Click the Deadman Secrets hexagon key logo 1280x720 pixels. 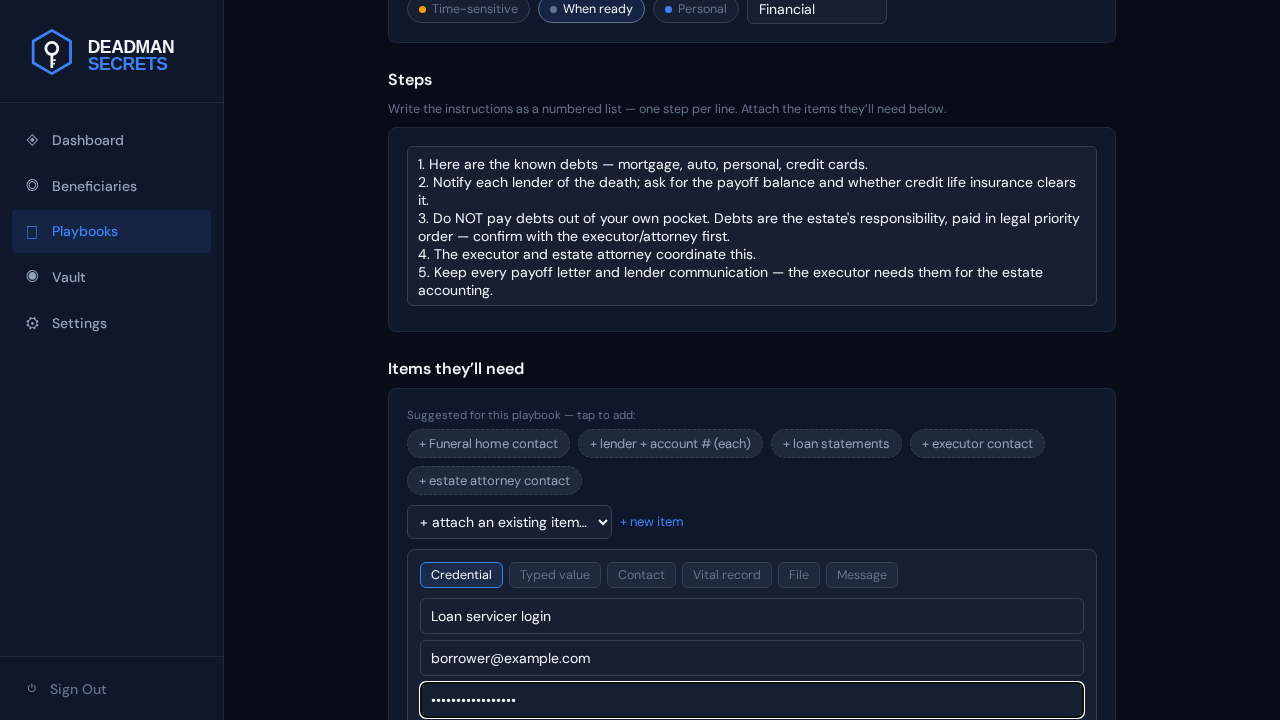(x=52, y=52)
